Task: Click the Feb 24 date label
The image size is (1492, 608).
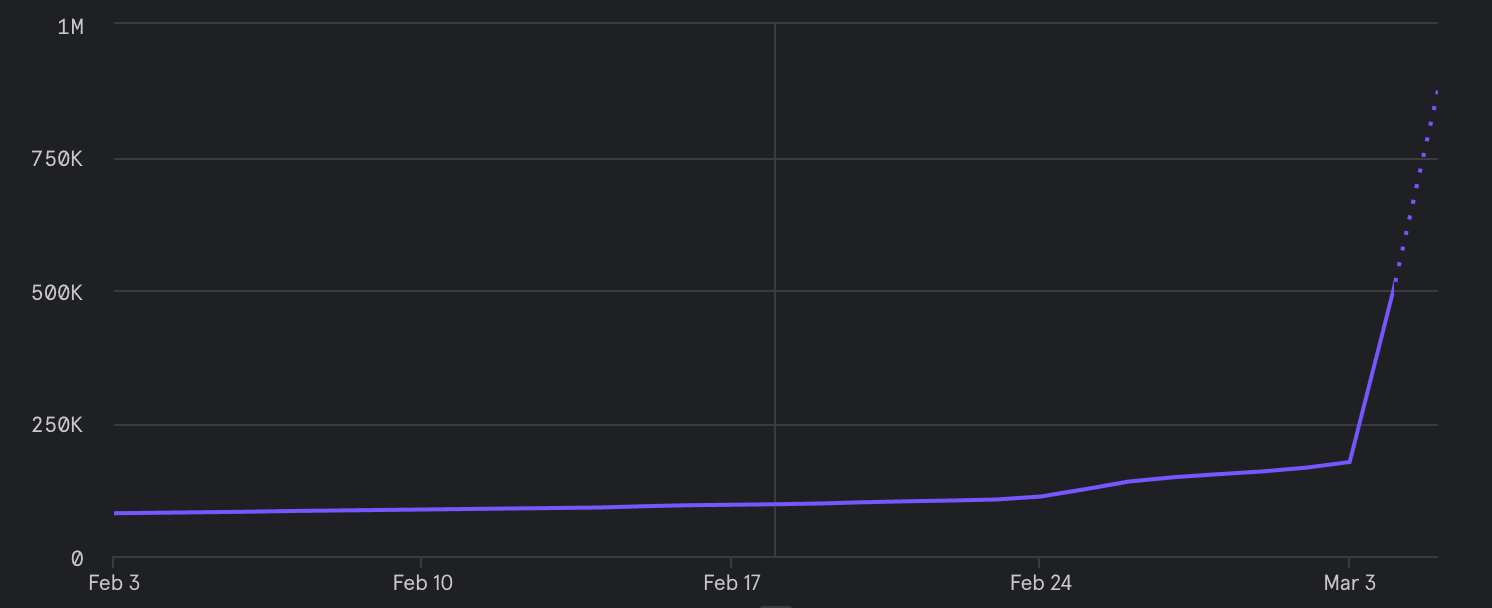Action: tap(1040, 583)
